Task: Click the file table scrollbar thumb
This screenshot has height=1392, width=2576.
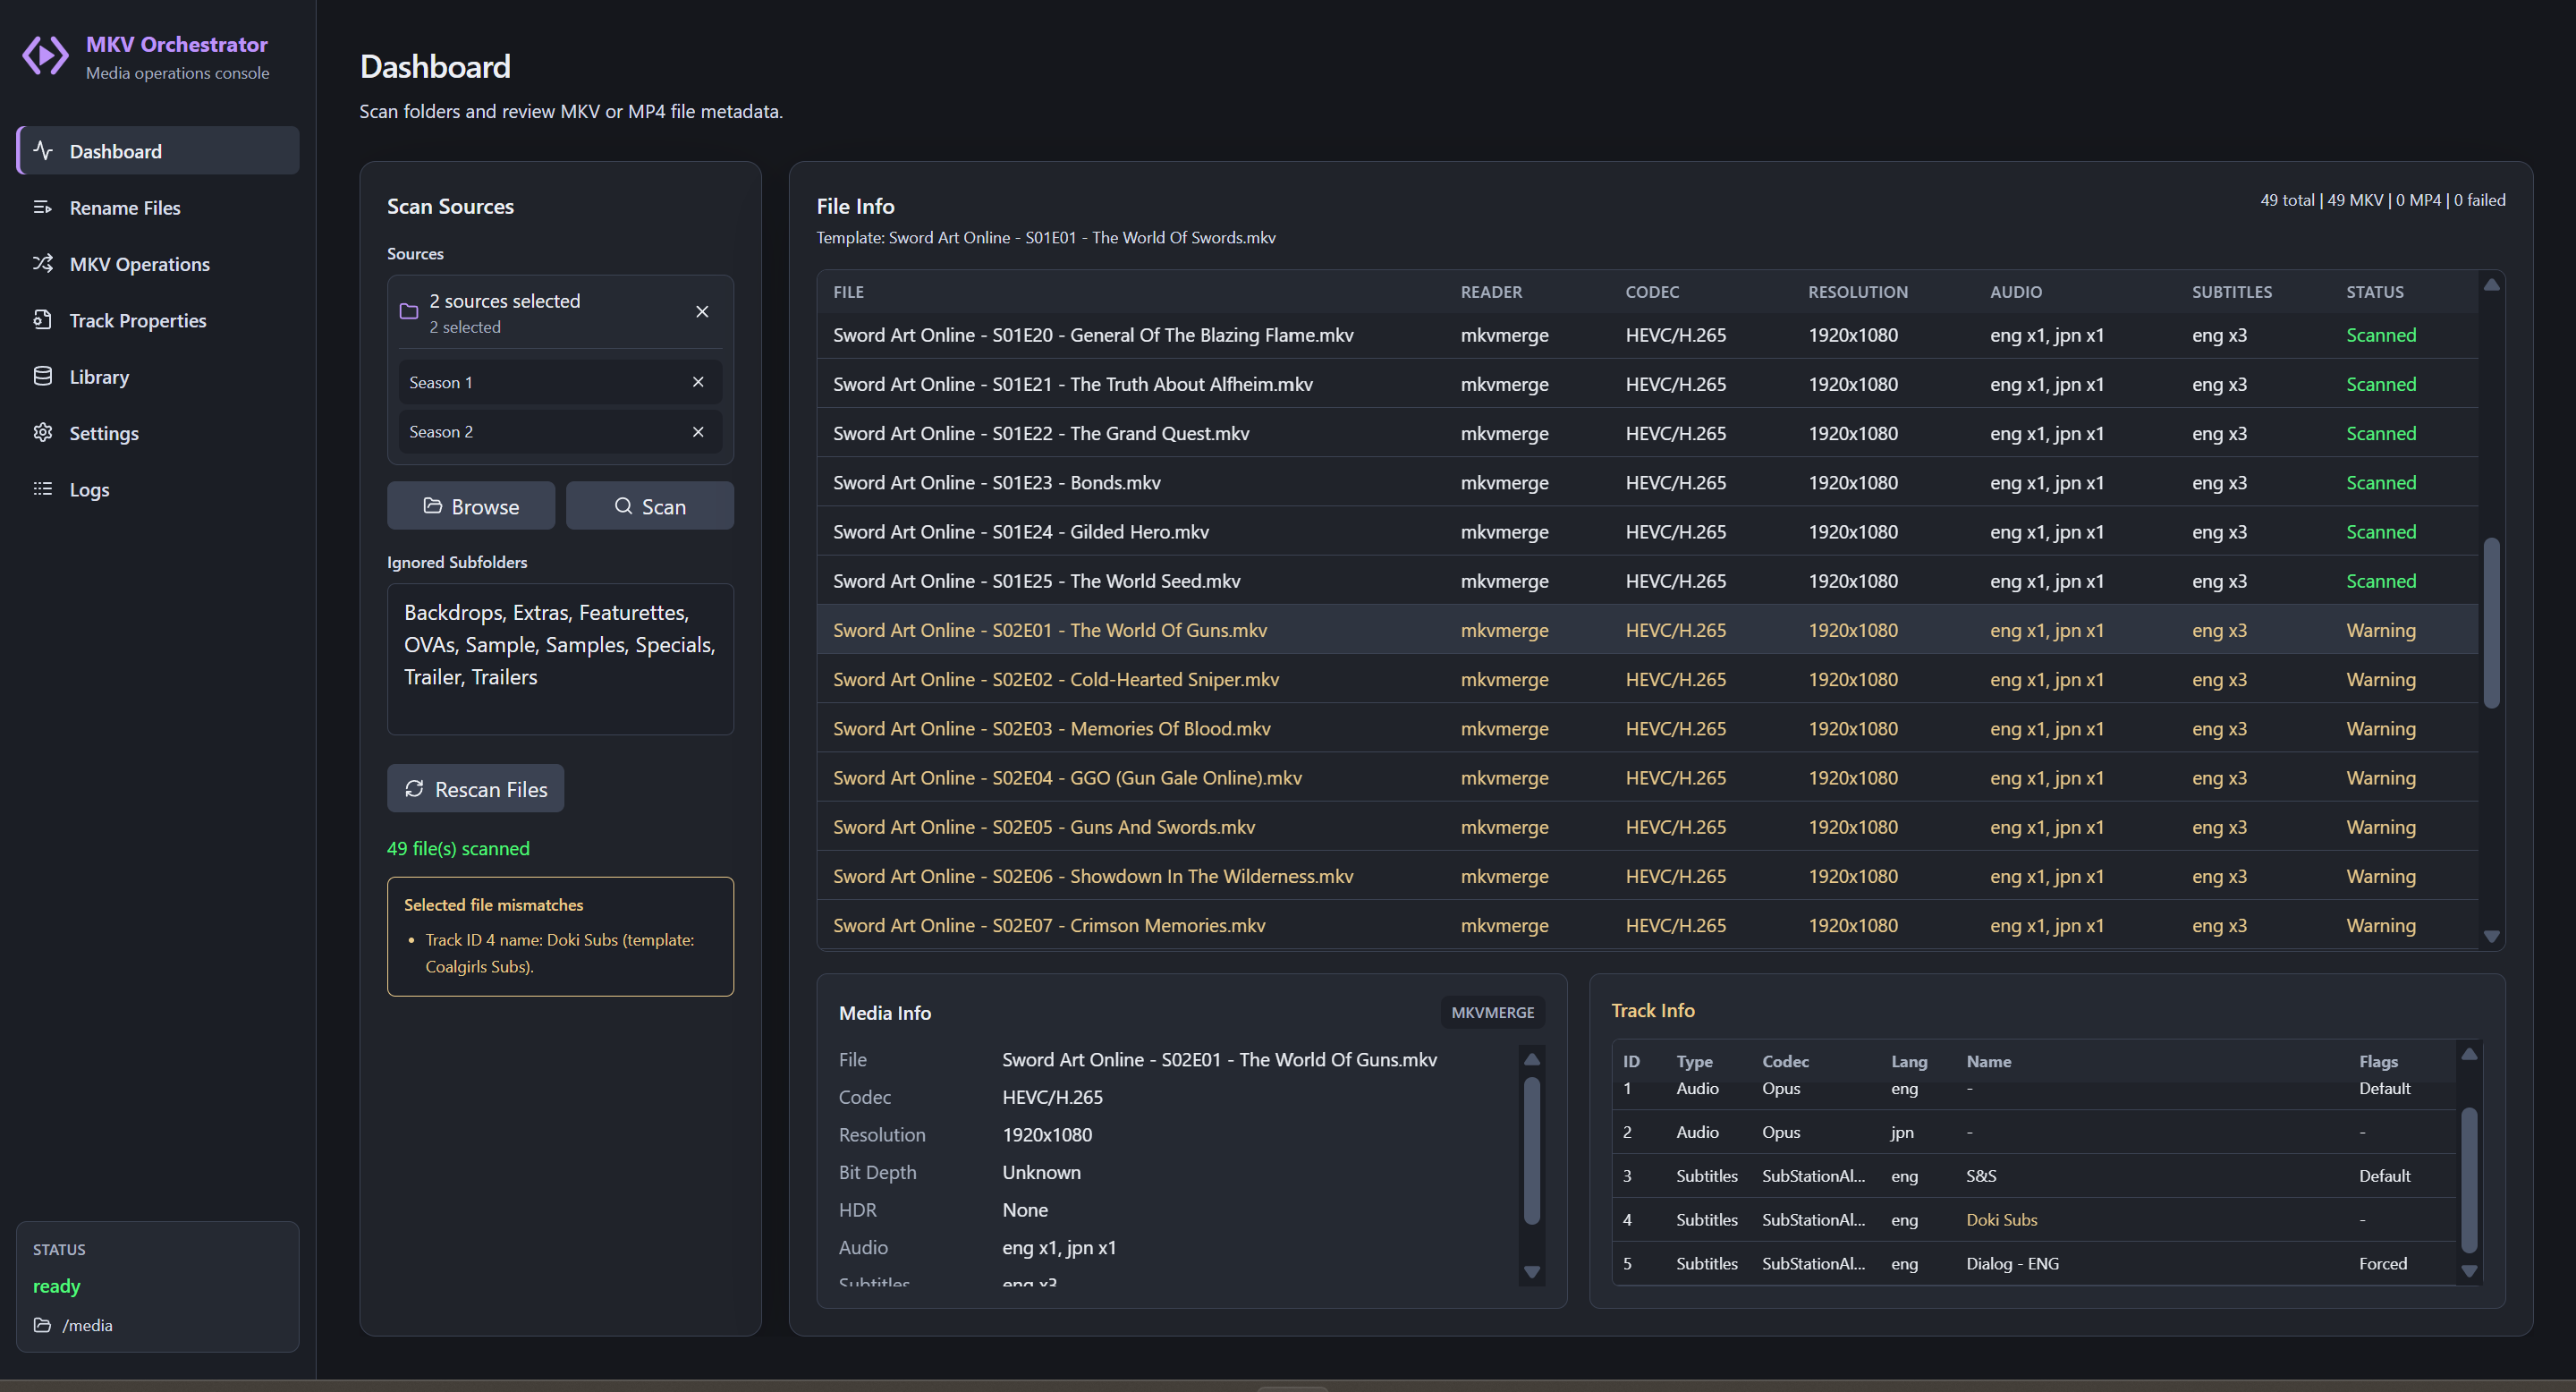Action: click(2492, 623)
